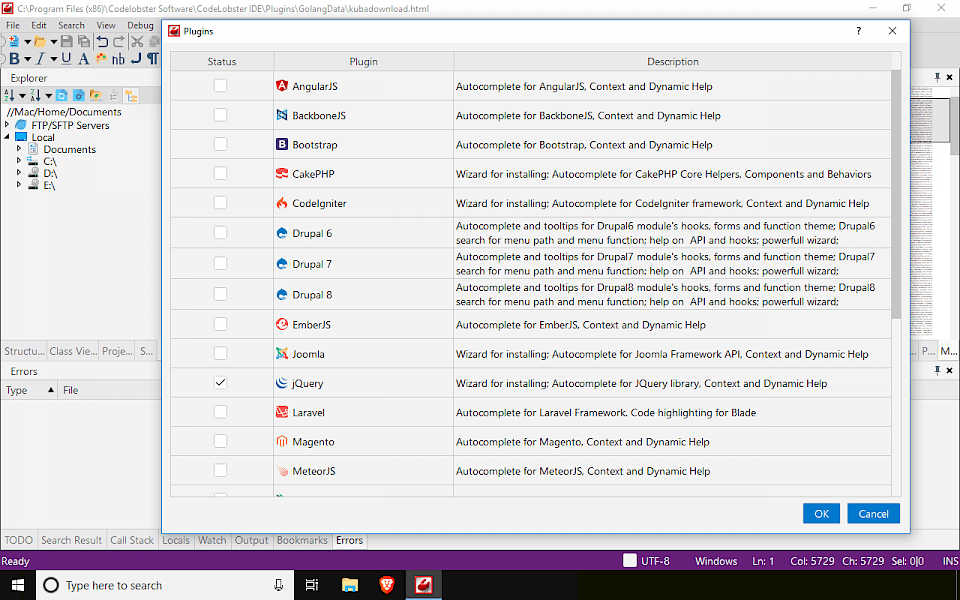Viewport: 960px width, 600px height.
Task: Insert non-breaking space with nb icon
Action: [x=118, y=59]
